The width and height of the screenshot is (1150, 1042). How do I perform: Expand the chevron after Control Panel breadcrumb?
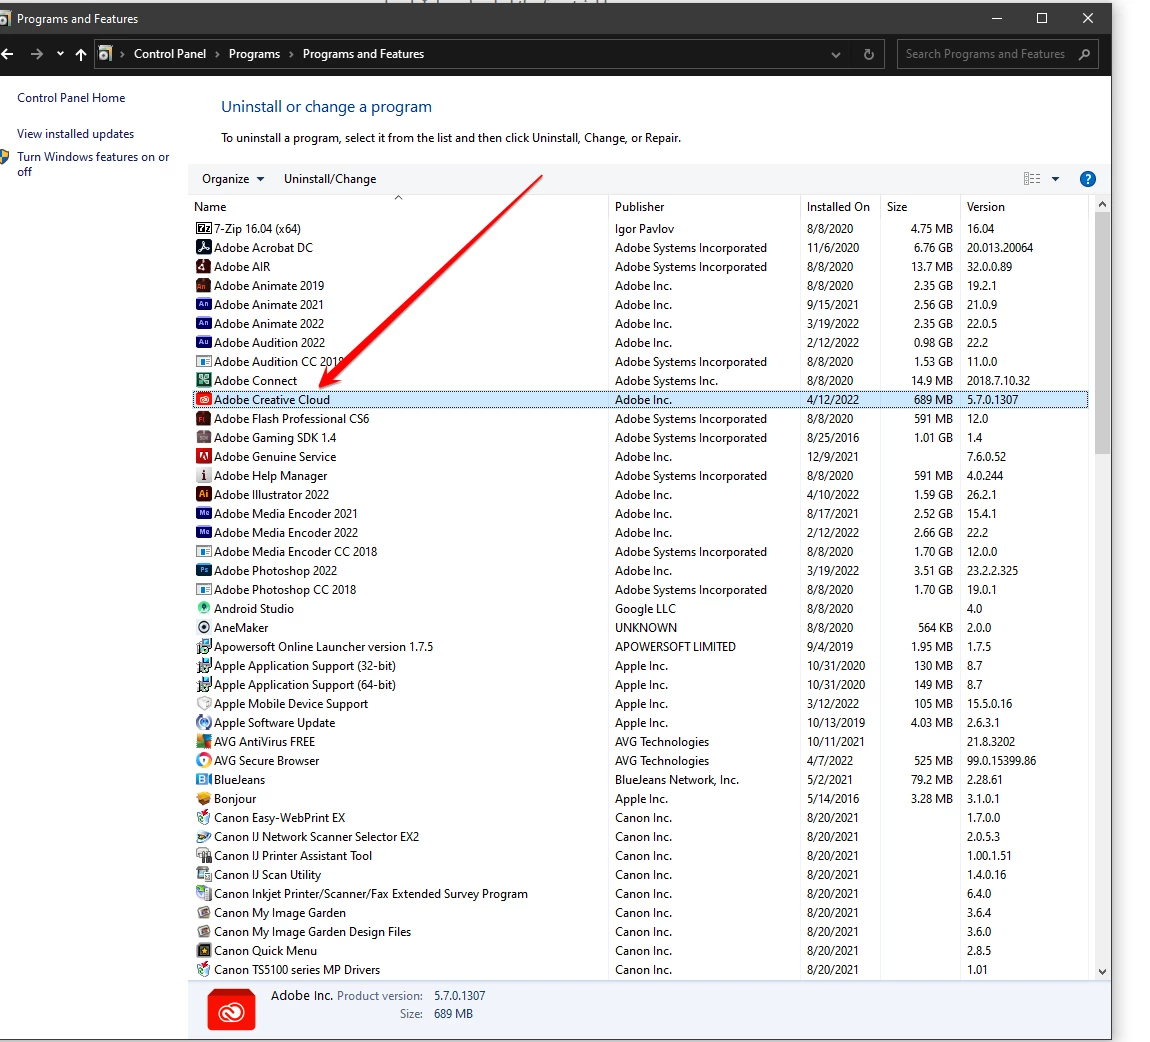(218, 54)
